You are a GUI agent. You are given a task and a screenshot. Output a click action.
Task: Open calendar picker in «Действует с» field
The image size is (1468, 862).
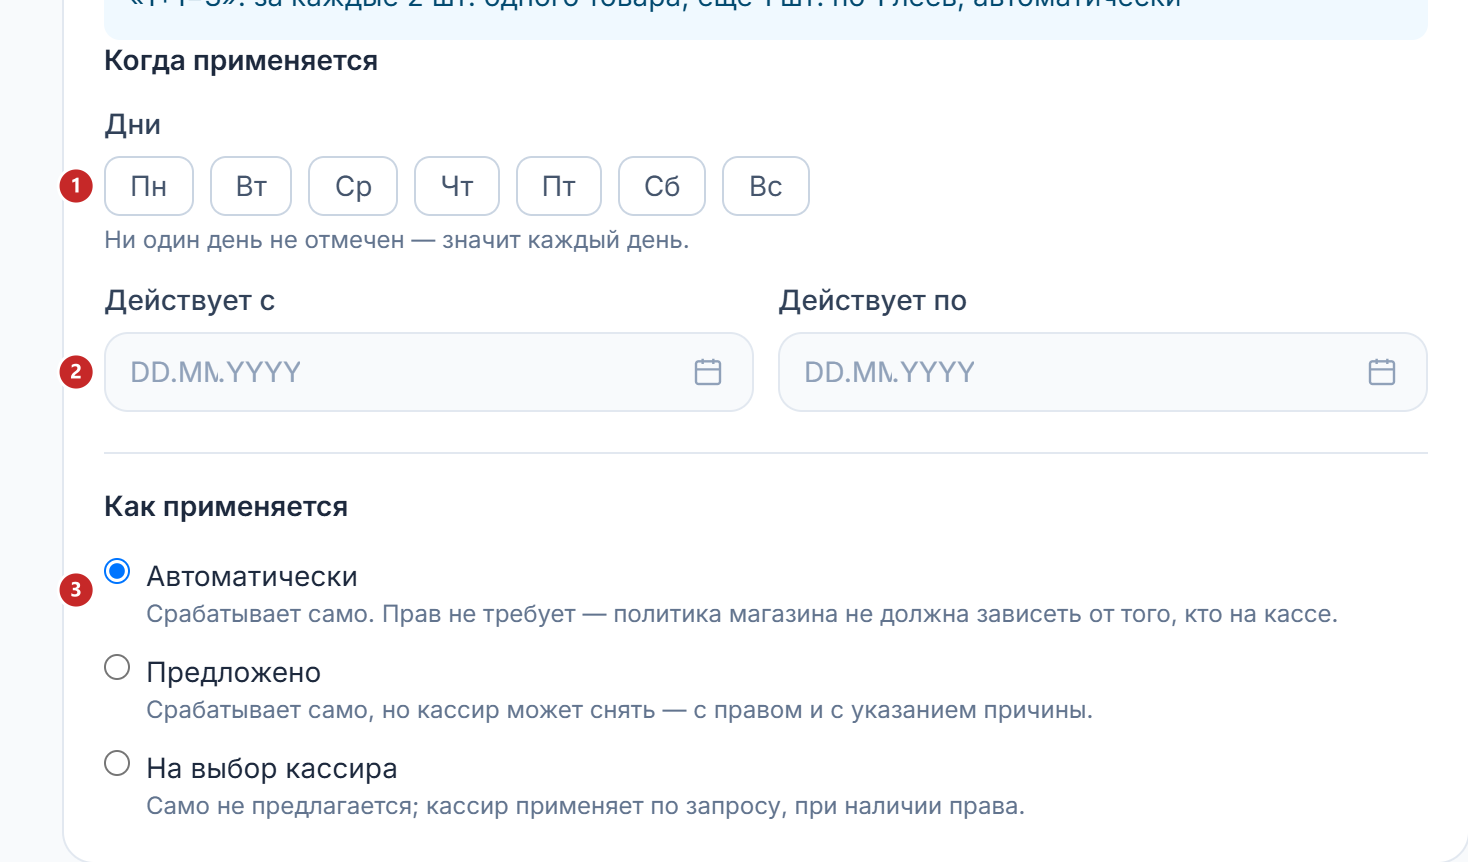pyautogui.click(x=708, y=372)
